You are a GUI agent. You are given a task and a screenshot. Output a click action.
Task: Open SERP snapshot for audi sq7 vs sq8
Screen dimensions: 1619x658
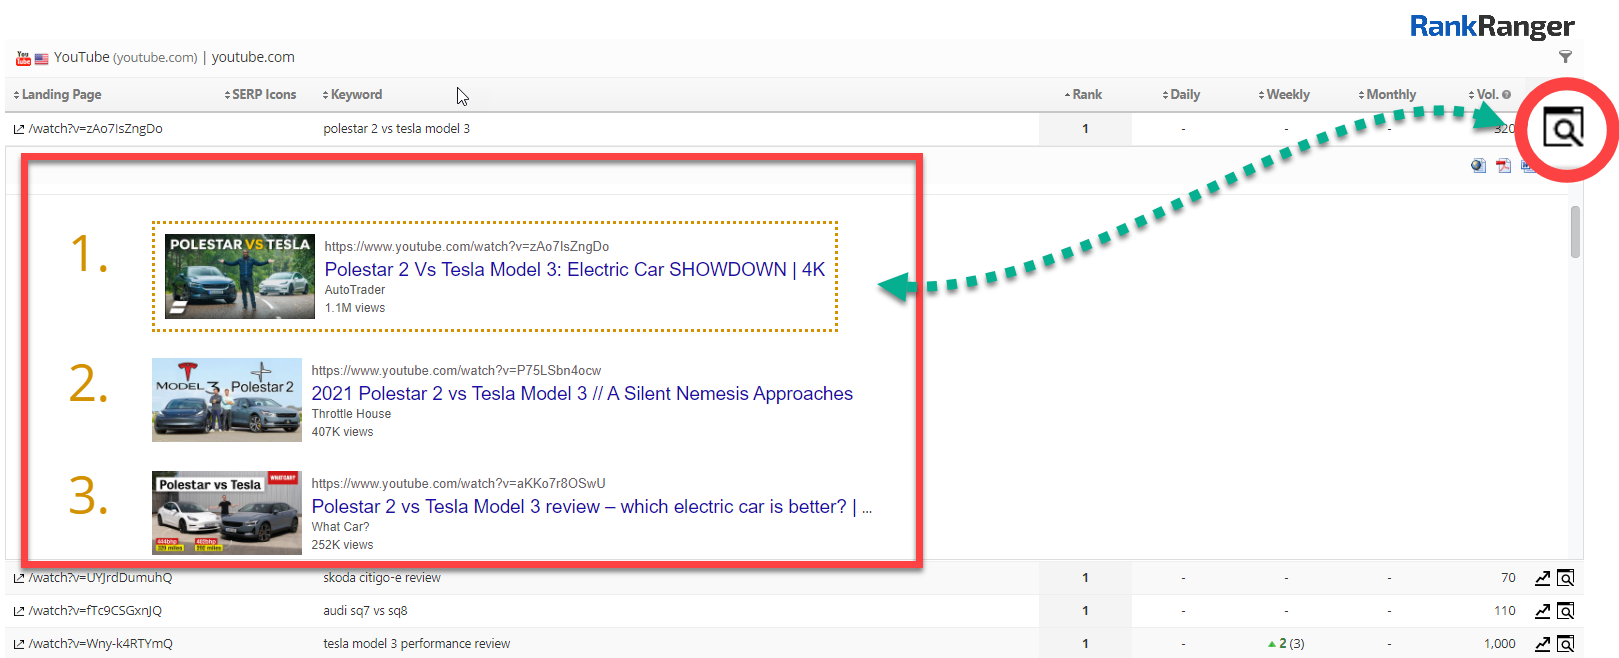point(1566,611)
